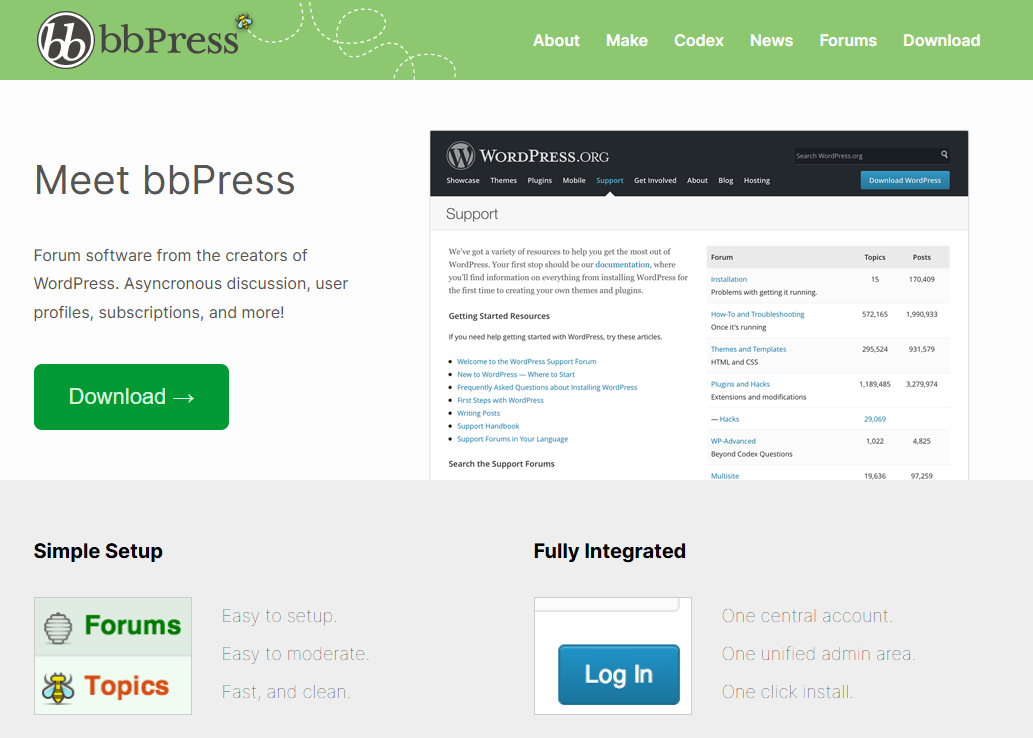Open the About menu item
Viewport: 1033px width, 738px height.
(x=556, y=40)
